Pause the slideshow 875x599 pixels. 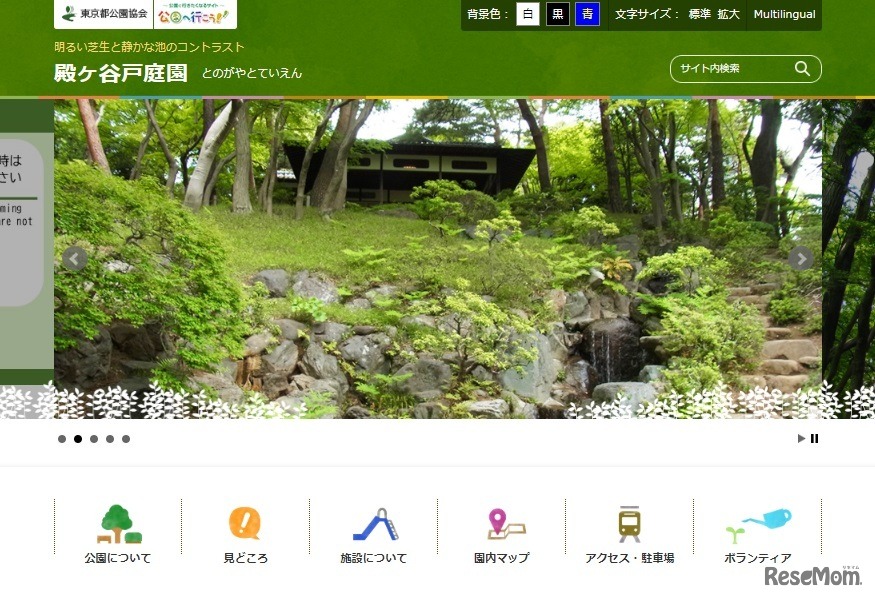815,438
